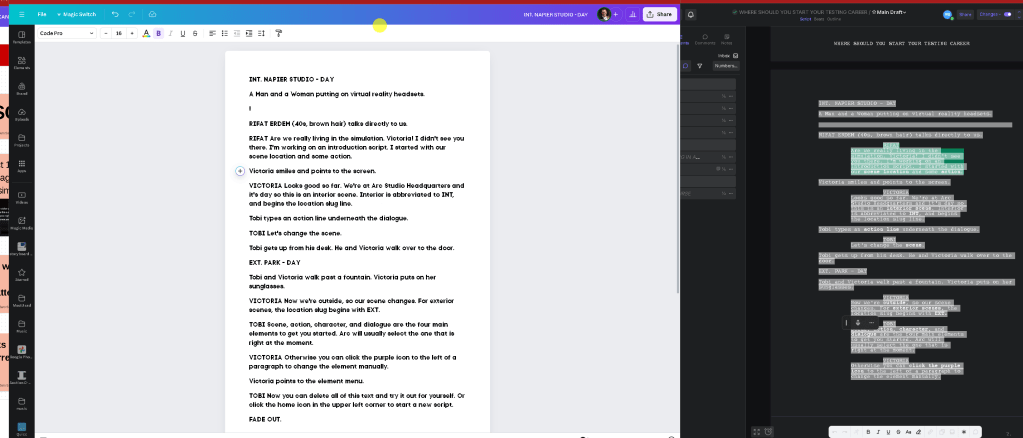The height and width of the screenshot is (438, 1023).
Task: Open the Projects sidebar tab
Action: point(22,140)
